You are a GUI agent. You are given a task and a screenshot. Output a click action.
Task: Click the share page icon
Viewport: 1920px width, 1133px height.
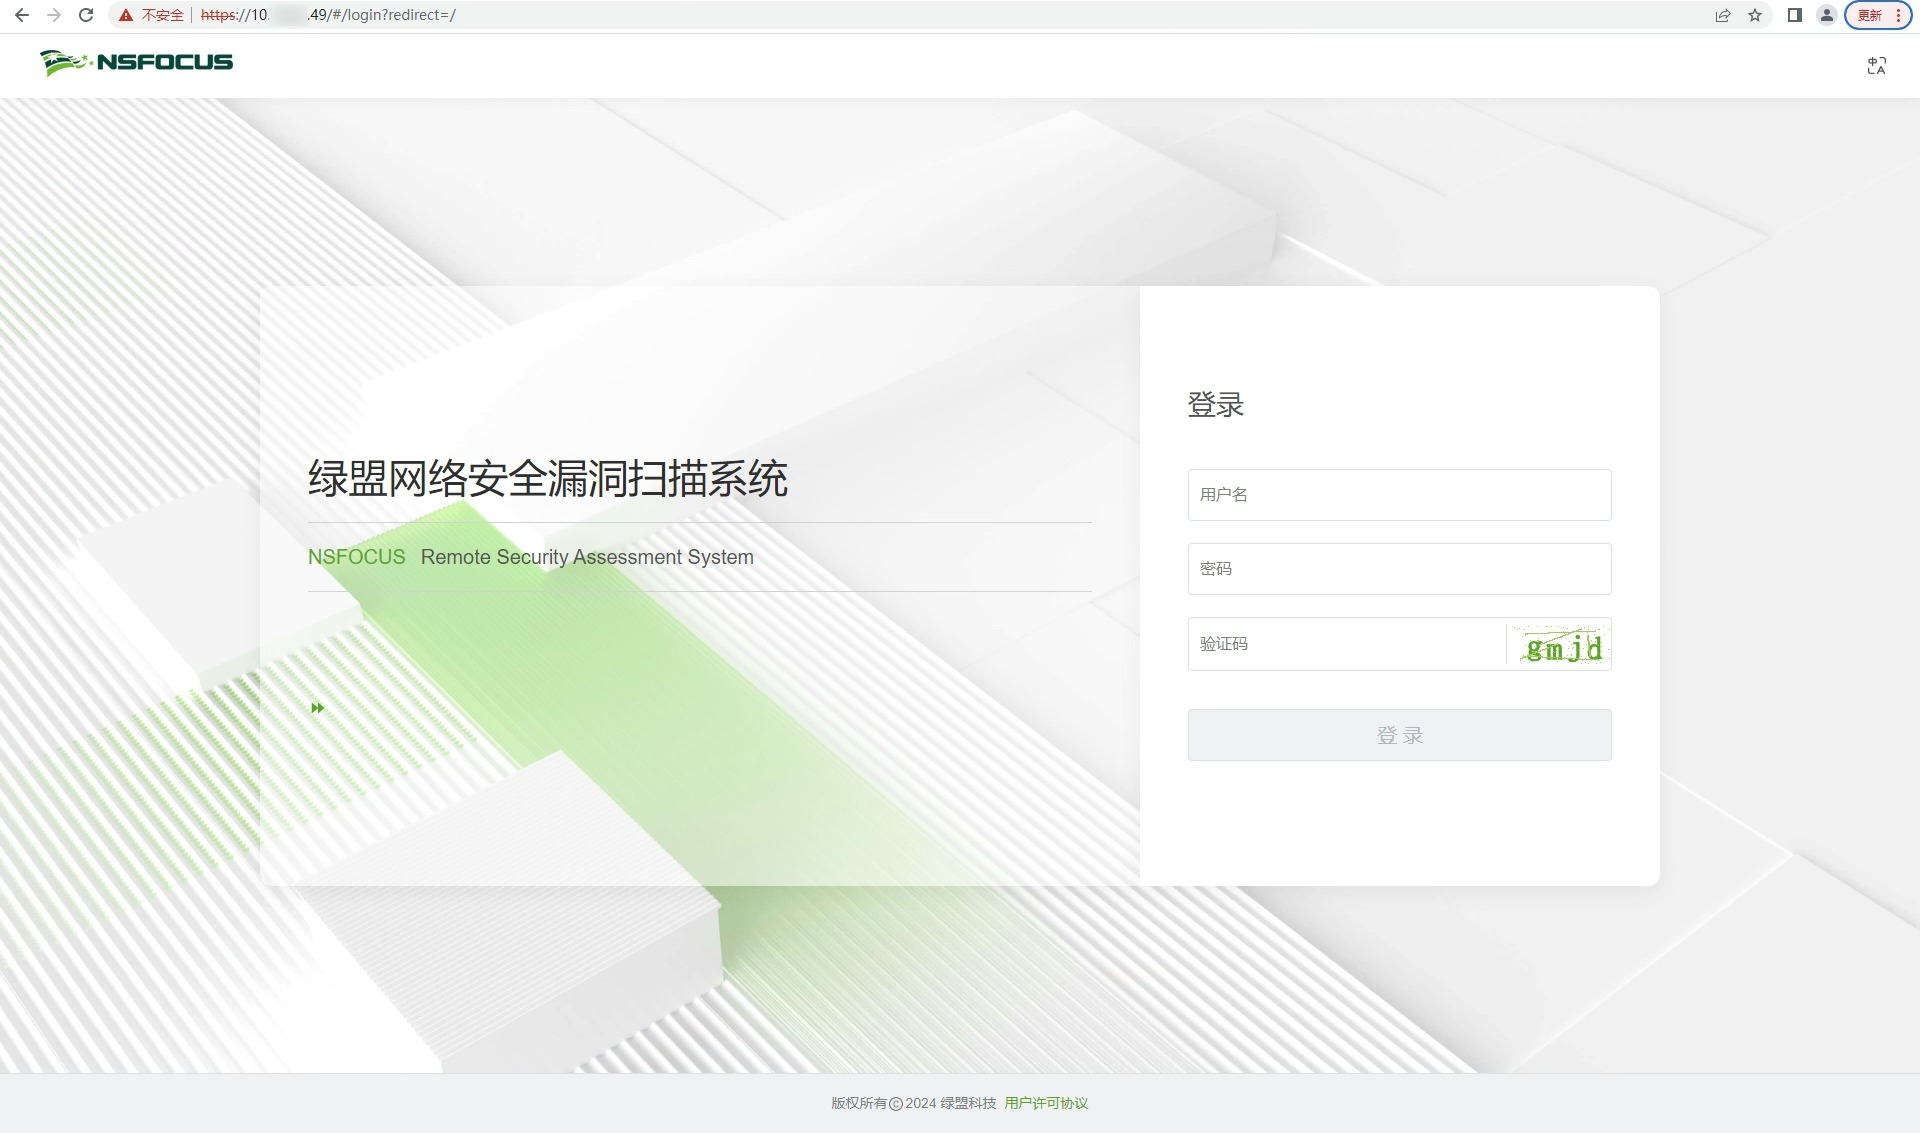point(1723,15)
